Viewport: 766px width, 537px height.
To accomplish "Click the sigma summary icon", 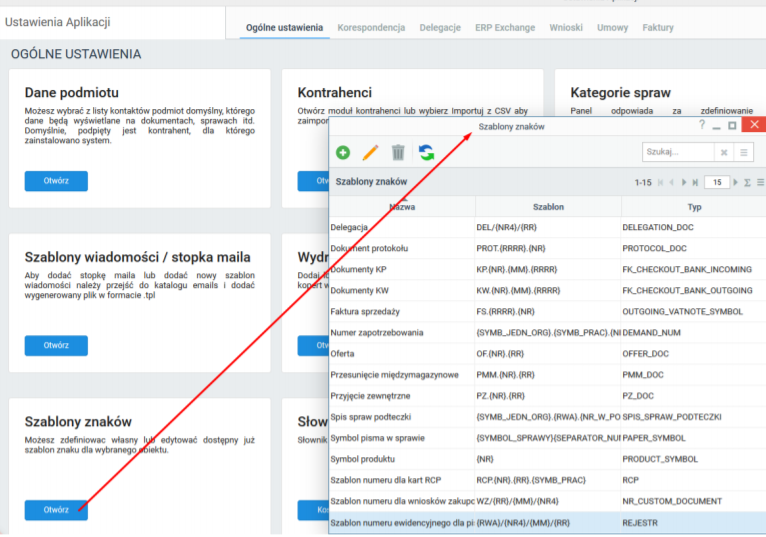I will [x=747, y=182].
